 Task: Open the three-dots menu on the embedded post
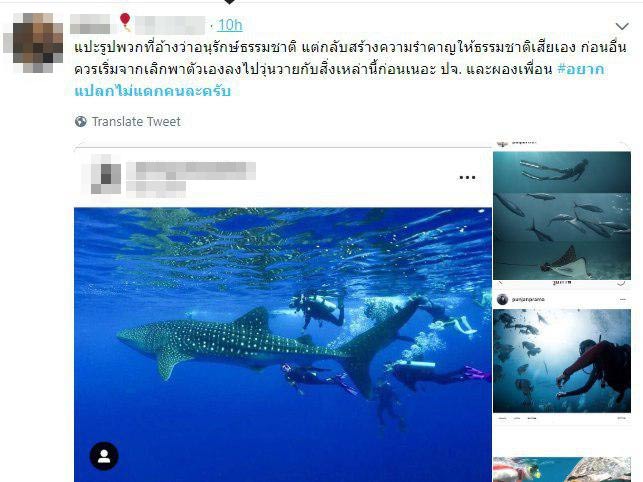click(467, 178)
